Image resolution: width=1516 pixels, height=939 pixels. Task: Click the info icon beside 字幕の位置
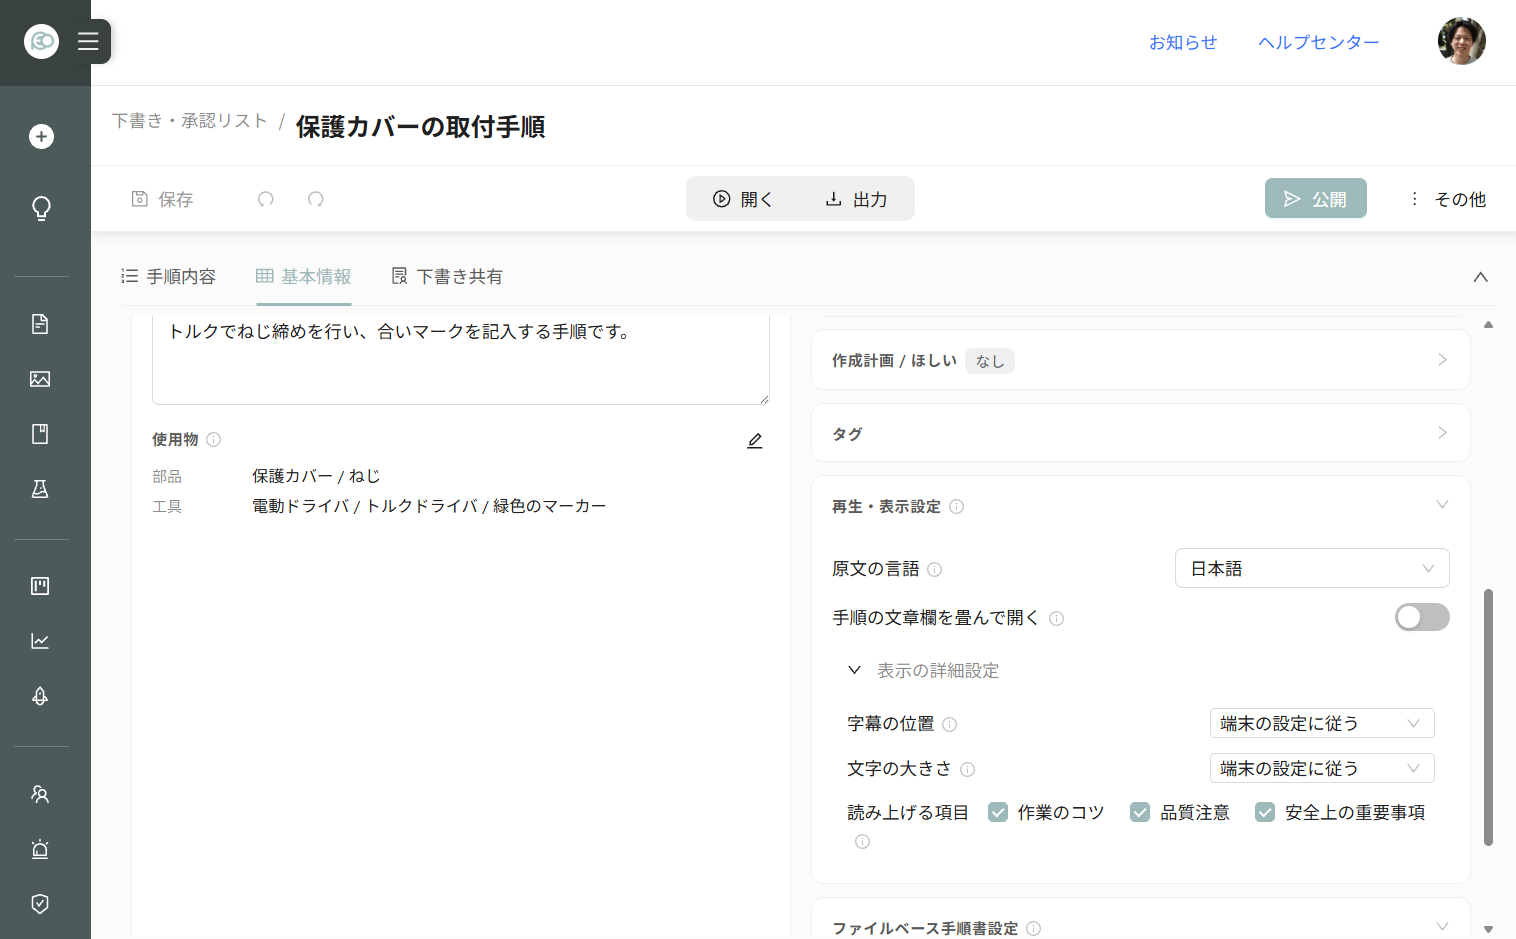pos(950,725)
